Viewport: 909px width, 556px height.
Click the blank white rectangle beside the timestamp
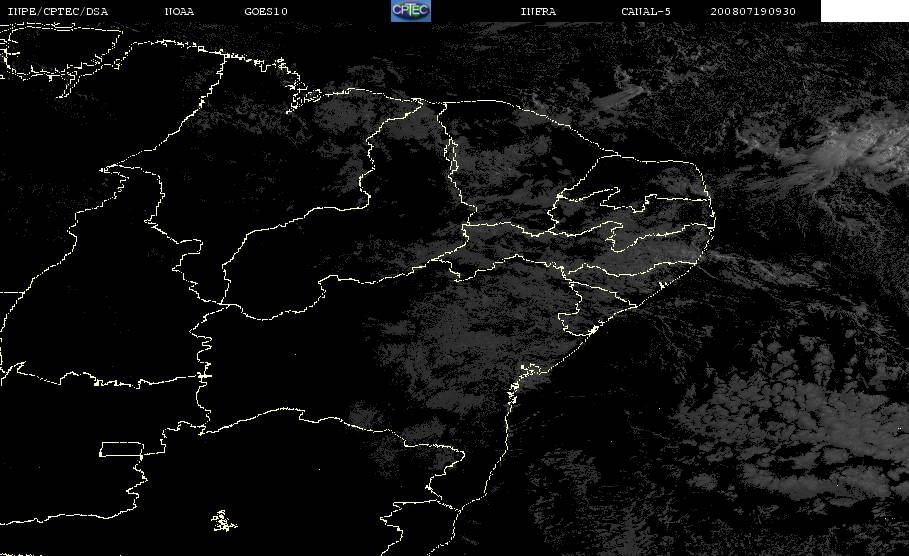pos(864,11)
